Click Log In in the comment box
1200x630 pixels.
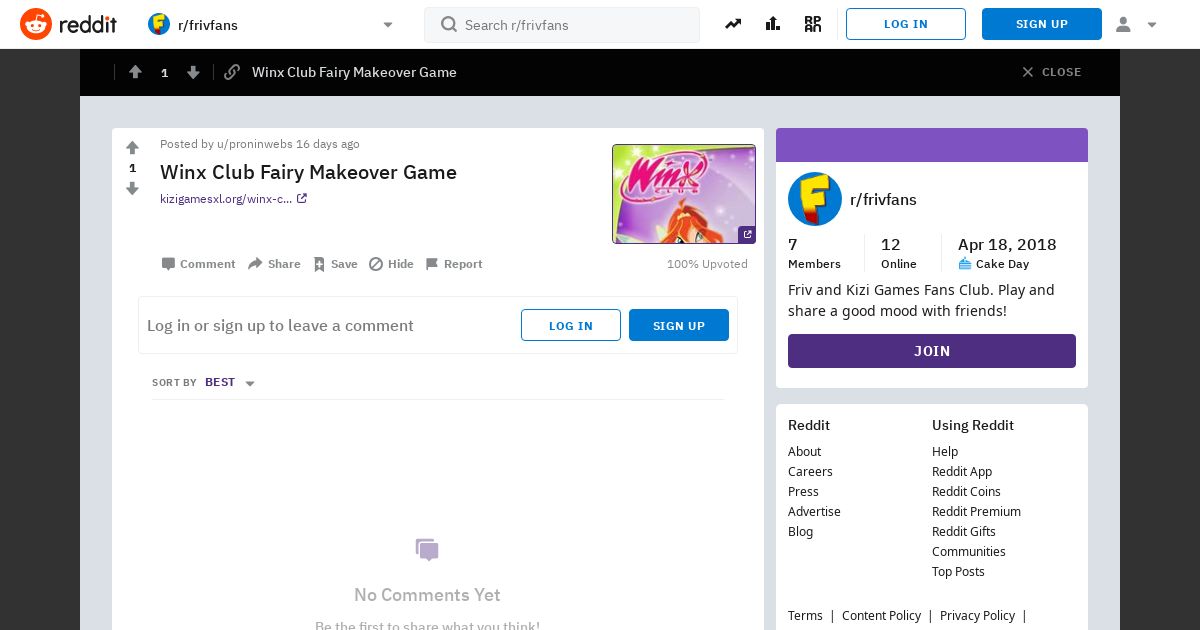(571, 325)
